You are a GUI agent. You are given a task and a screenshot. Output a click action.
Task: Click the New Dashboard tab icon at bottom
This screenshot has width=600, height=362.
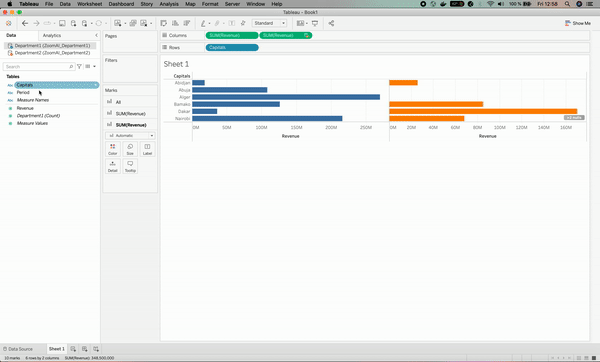(85, 349)
